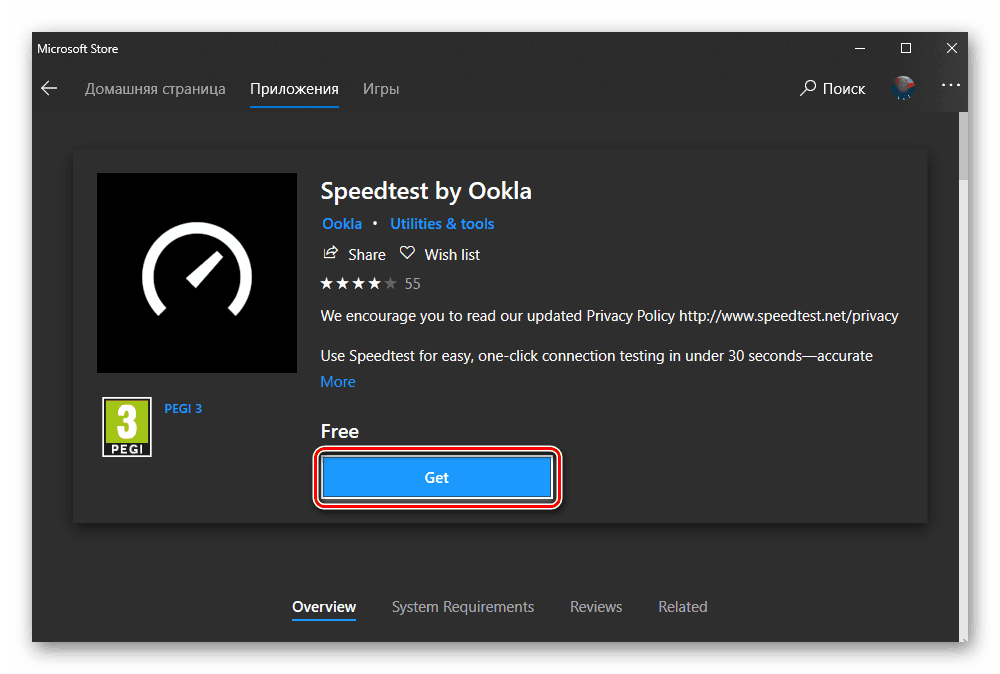
Task: Click the back arrow icon
Action: (49, 89)
